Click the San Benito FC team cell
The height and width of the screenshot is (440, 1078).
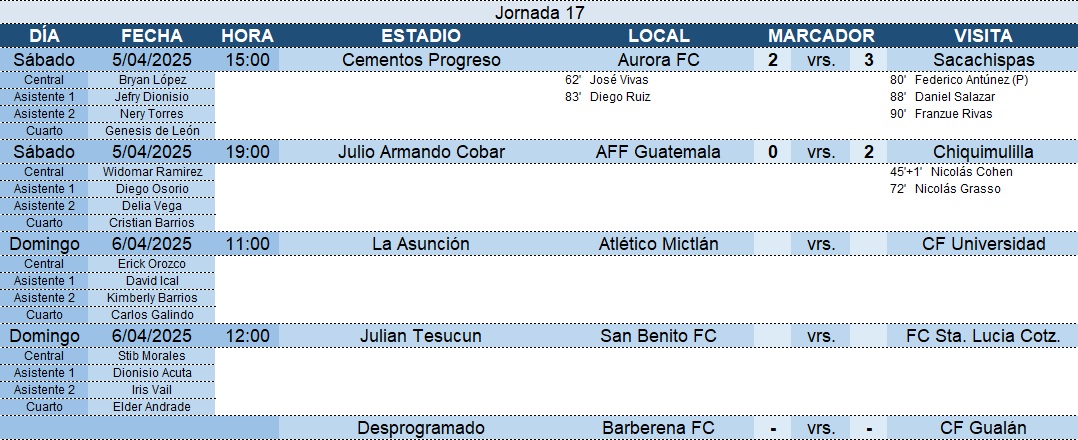(x=659, y=336)
